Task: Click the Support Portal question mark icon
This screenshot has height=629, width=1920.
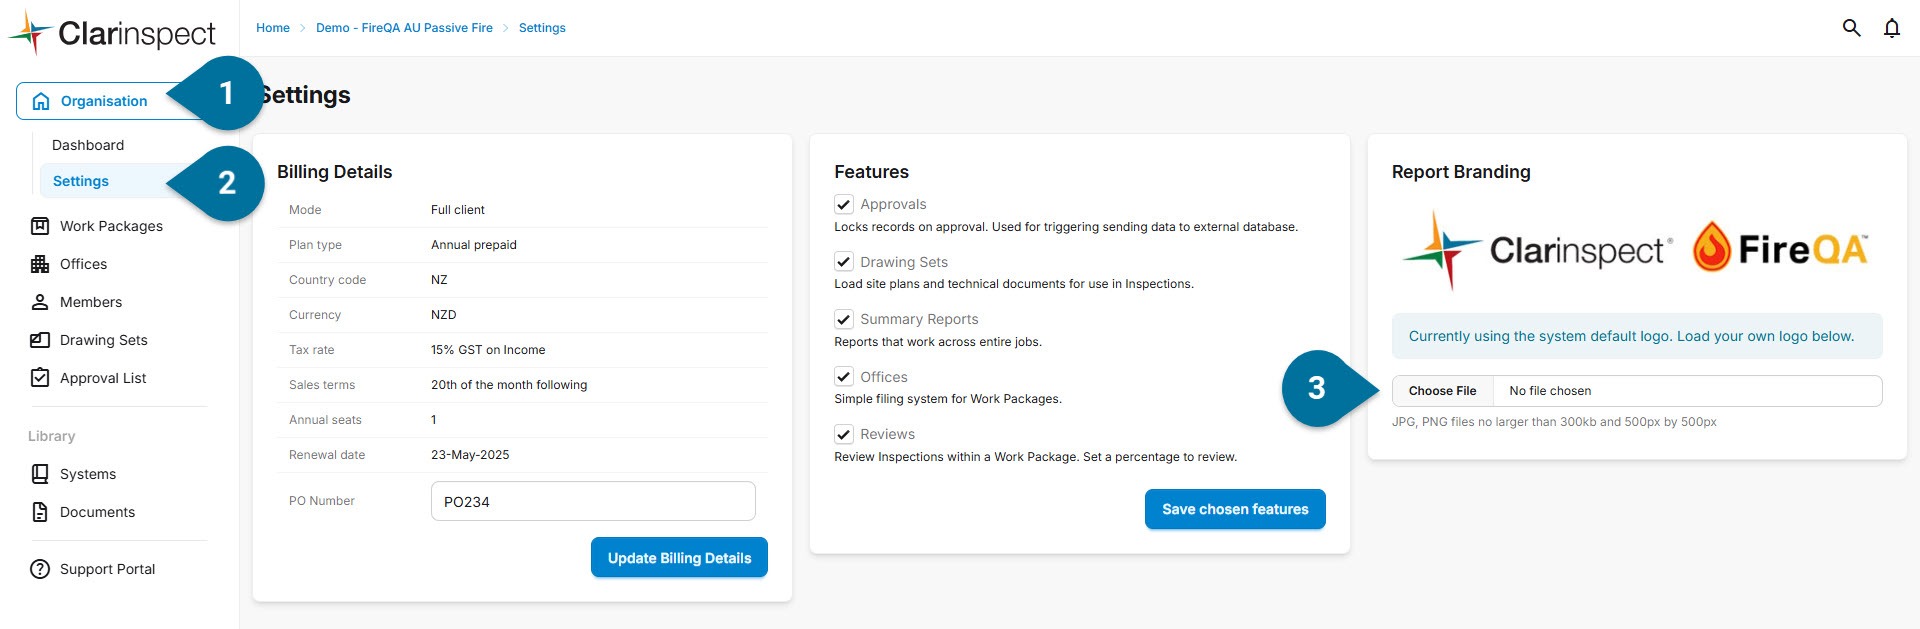Action: 40,569
